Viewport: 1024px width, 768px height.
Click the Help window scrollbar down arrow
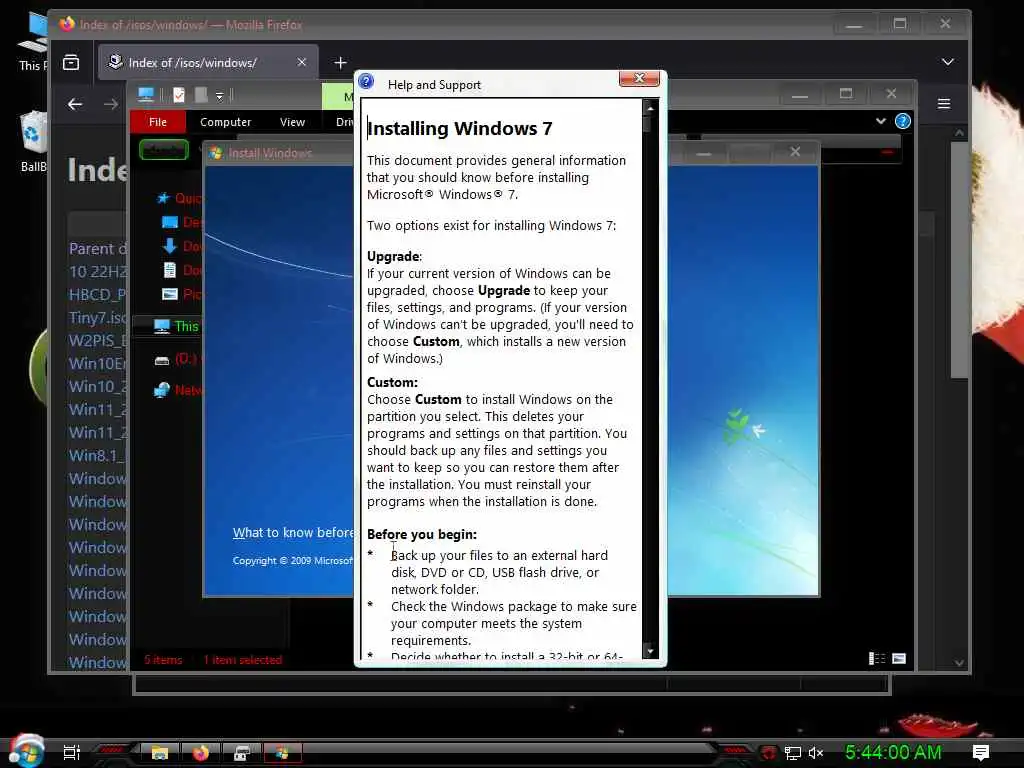pos(650,650)
